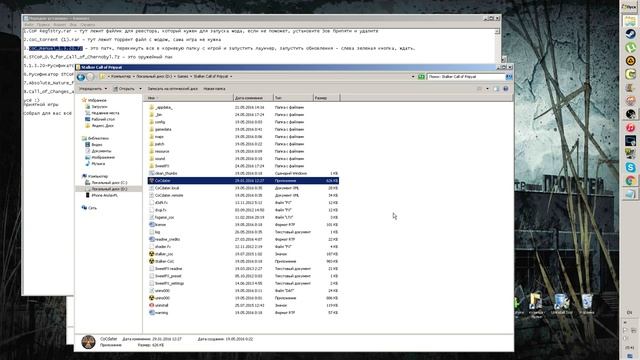Click Explorer's Forward arrow button

pos(91,77)
